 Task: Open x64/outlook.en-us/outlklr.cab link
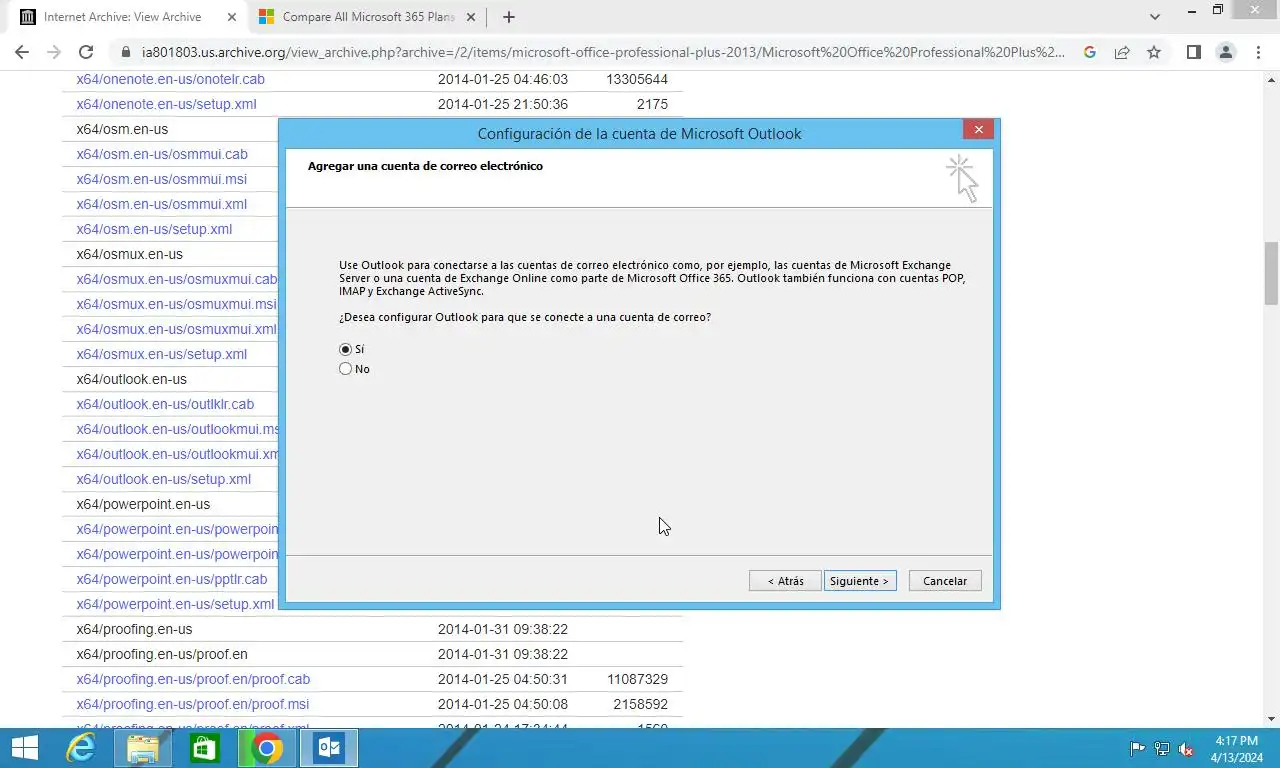click(x=165, y=404)
